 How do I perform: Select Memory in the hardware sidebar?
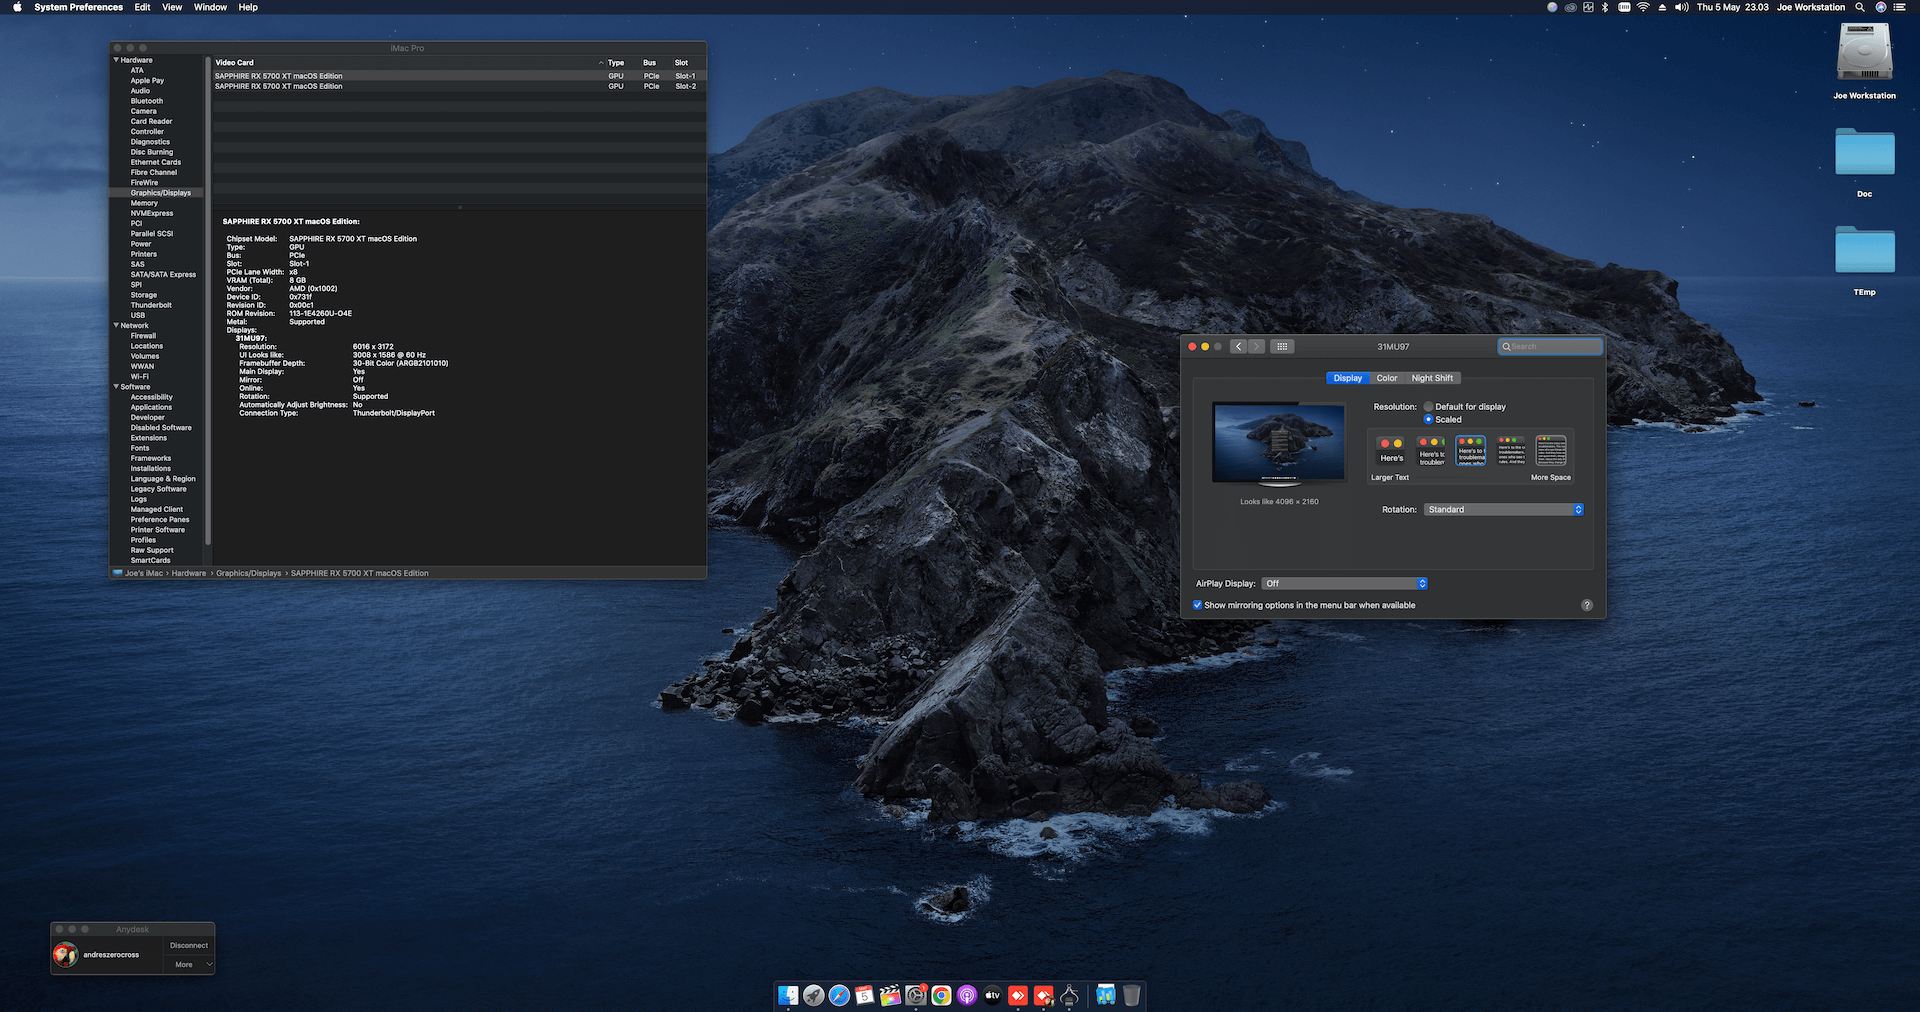pos(144,203)
